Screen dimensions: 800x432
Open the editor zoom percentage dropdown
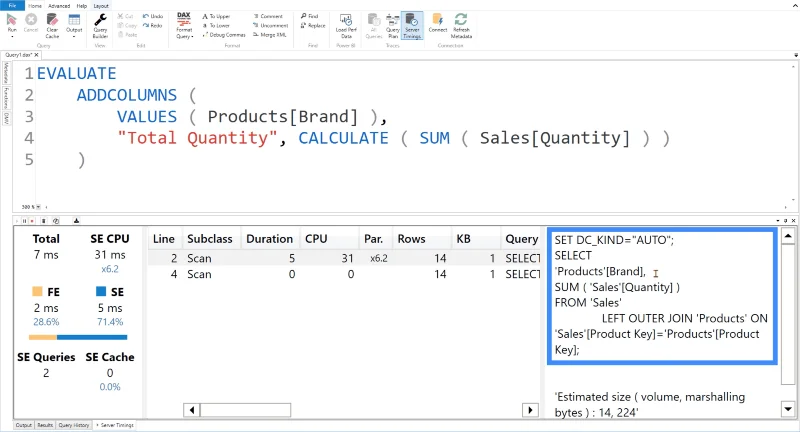(x=38, y=207)
